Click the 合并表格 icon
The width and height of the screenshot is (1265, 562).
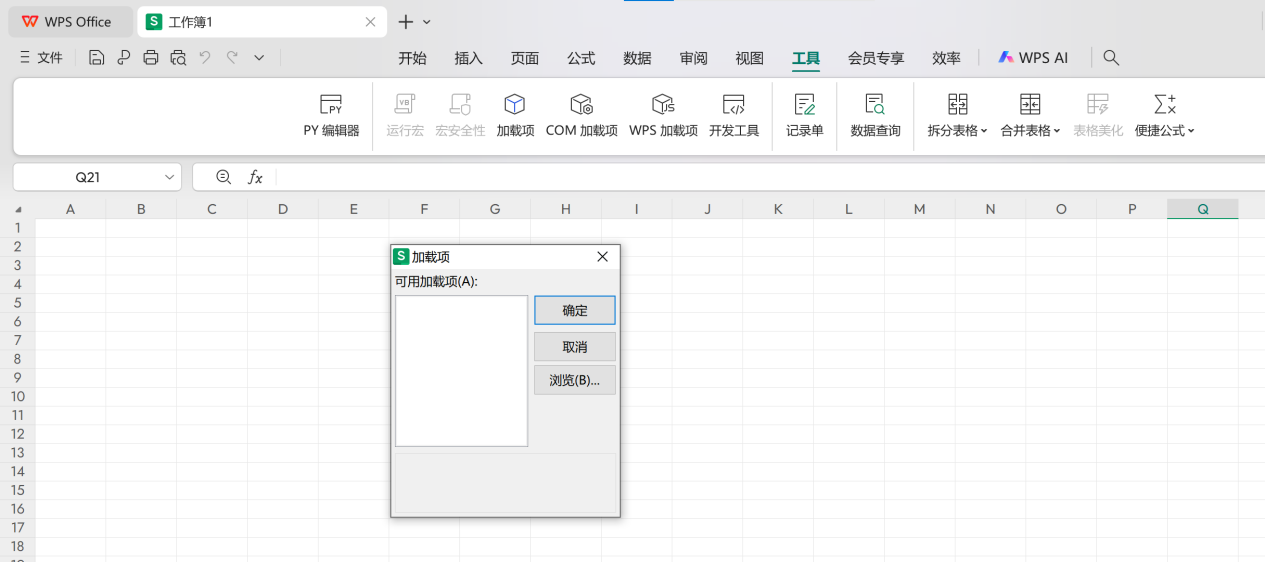tap(1030, 104)
